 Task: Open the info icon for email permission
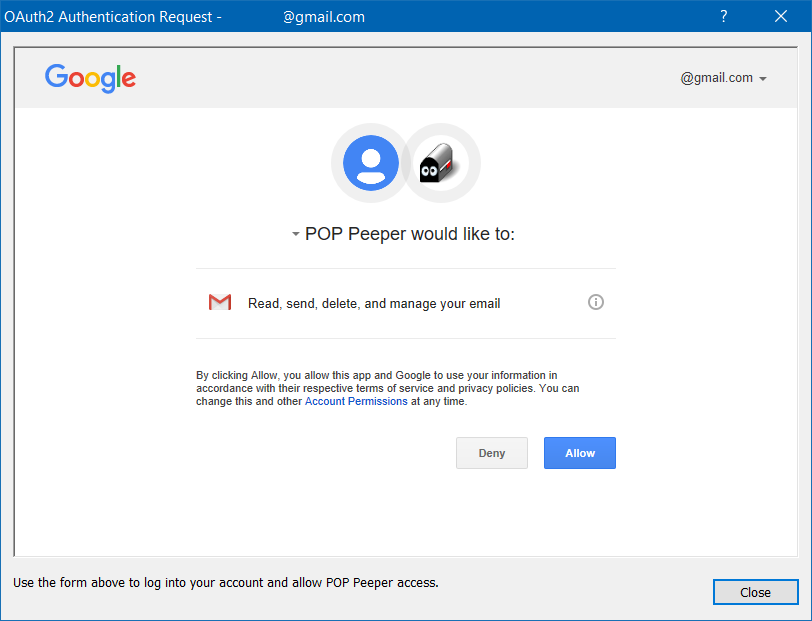[596, 302]
